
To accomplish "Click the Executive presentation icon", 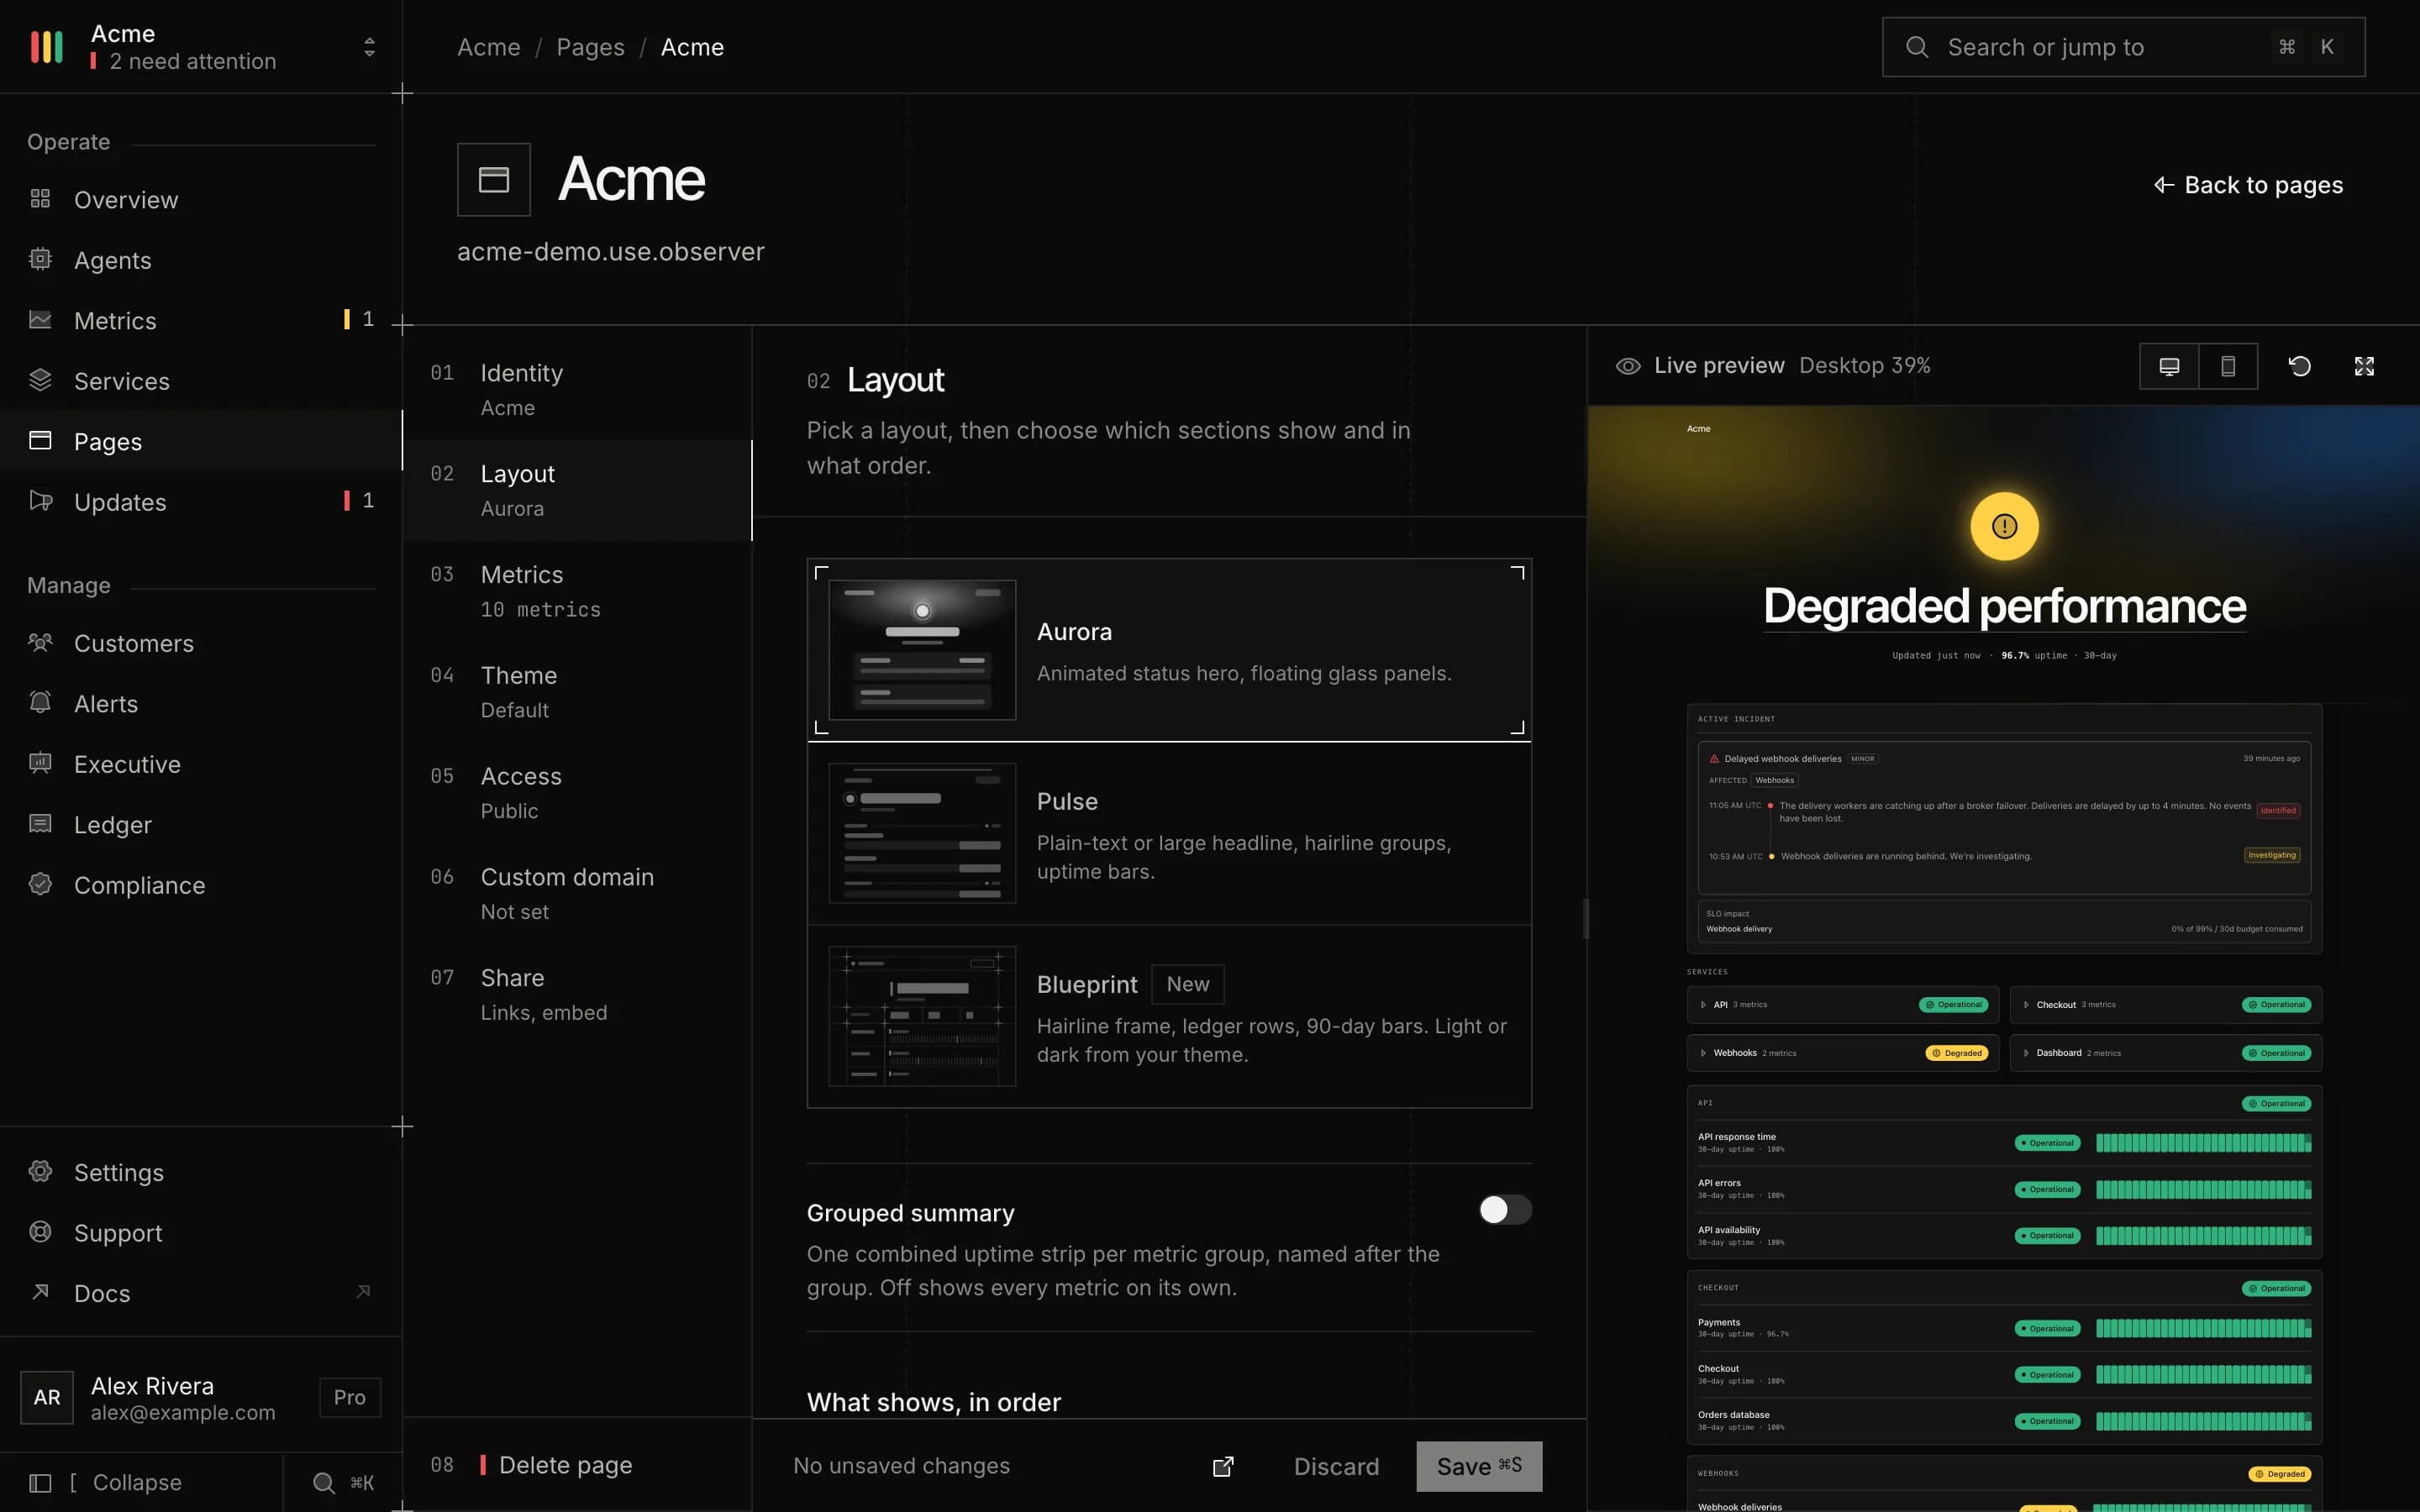I will point(40,763).
